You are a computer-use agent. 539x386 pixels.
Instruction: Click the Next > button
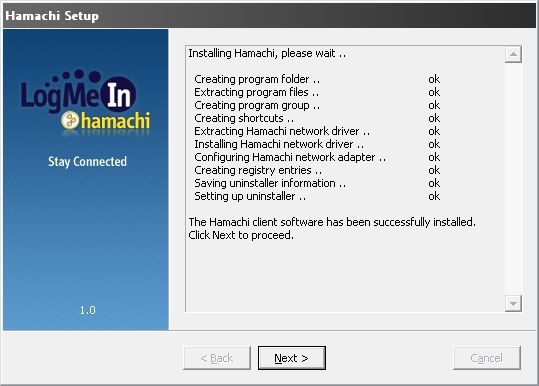[x=292, y=358]
